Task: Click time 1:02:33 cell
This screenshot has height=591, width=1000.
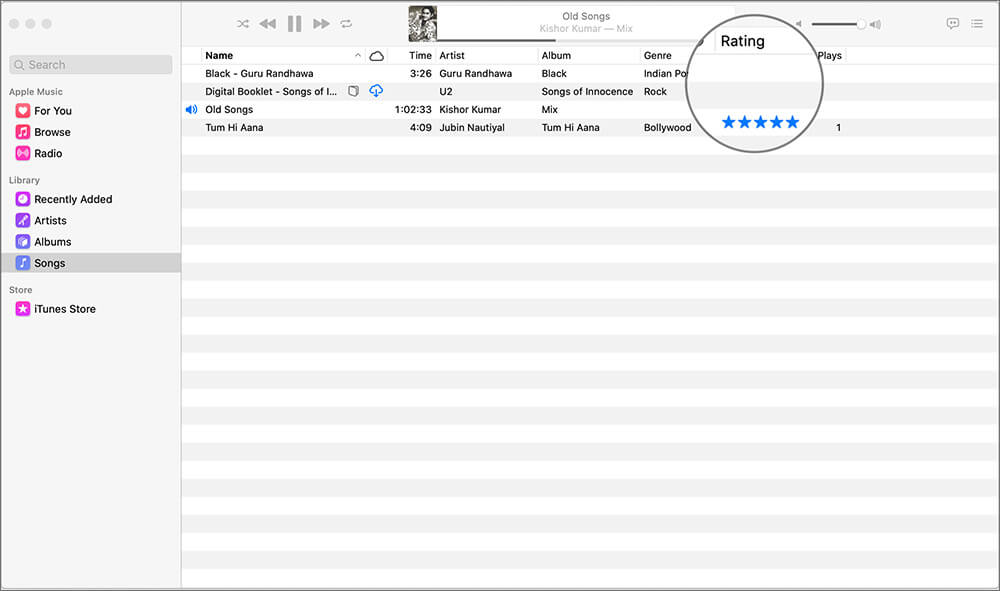Action: tap(413, 109)
